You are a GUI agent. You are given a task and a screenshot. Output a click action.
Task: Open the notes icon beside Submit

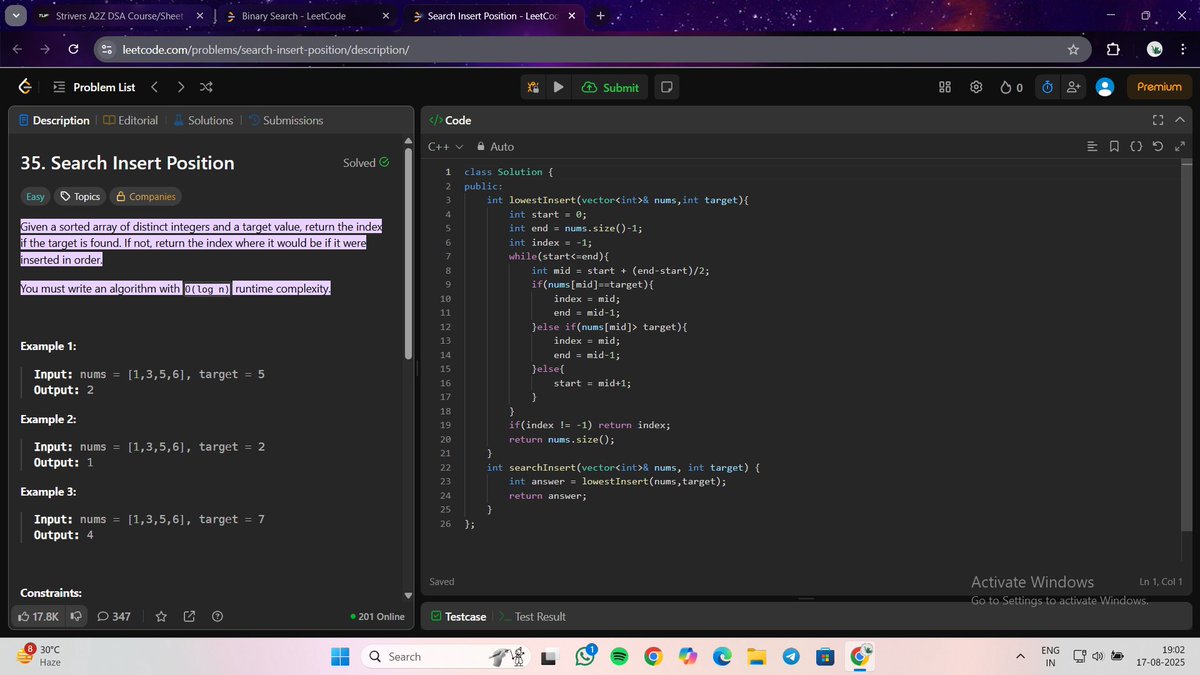[x=667, y=87]
